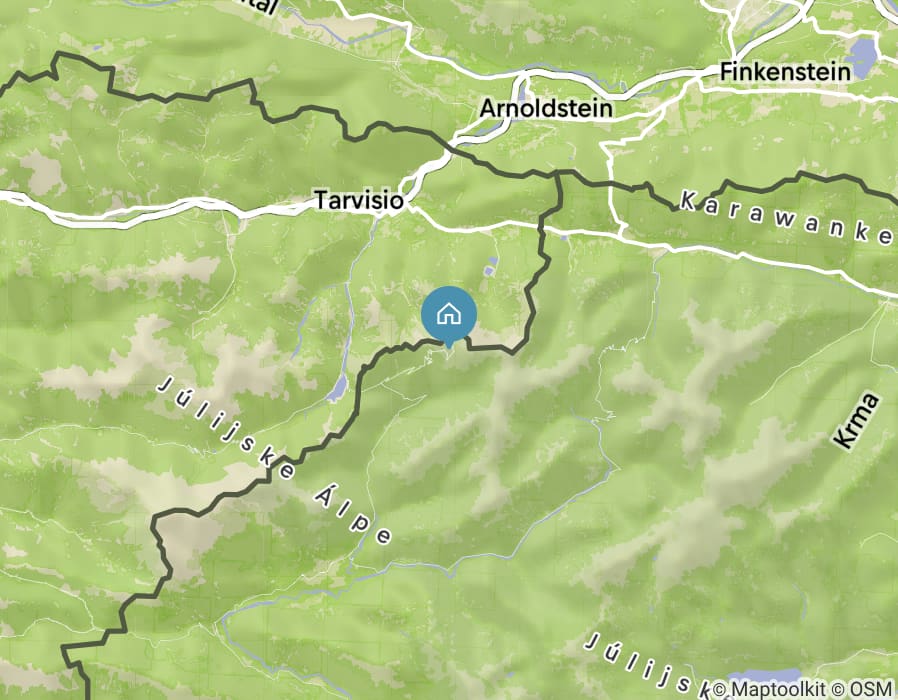Click the three-border junction east of Arnoldstein

(x=558, y=172)
